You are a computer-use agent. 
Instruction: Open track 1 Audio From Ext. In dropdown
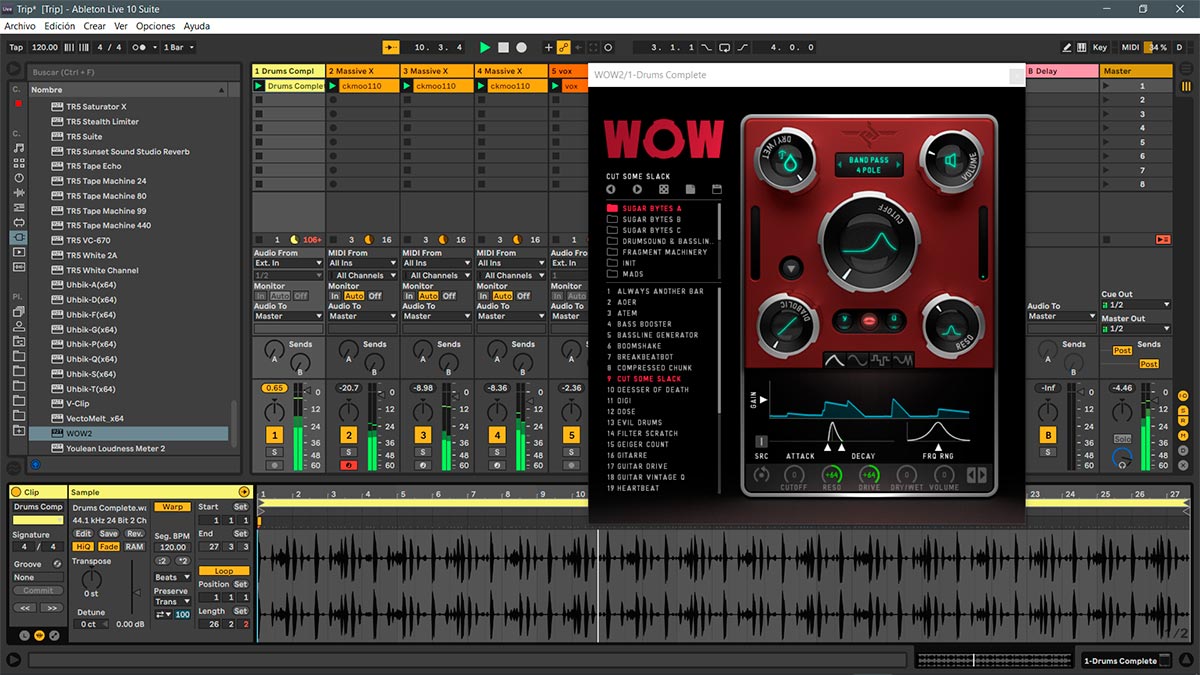(x=288, y=263)
